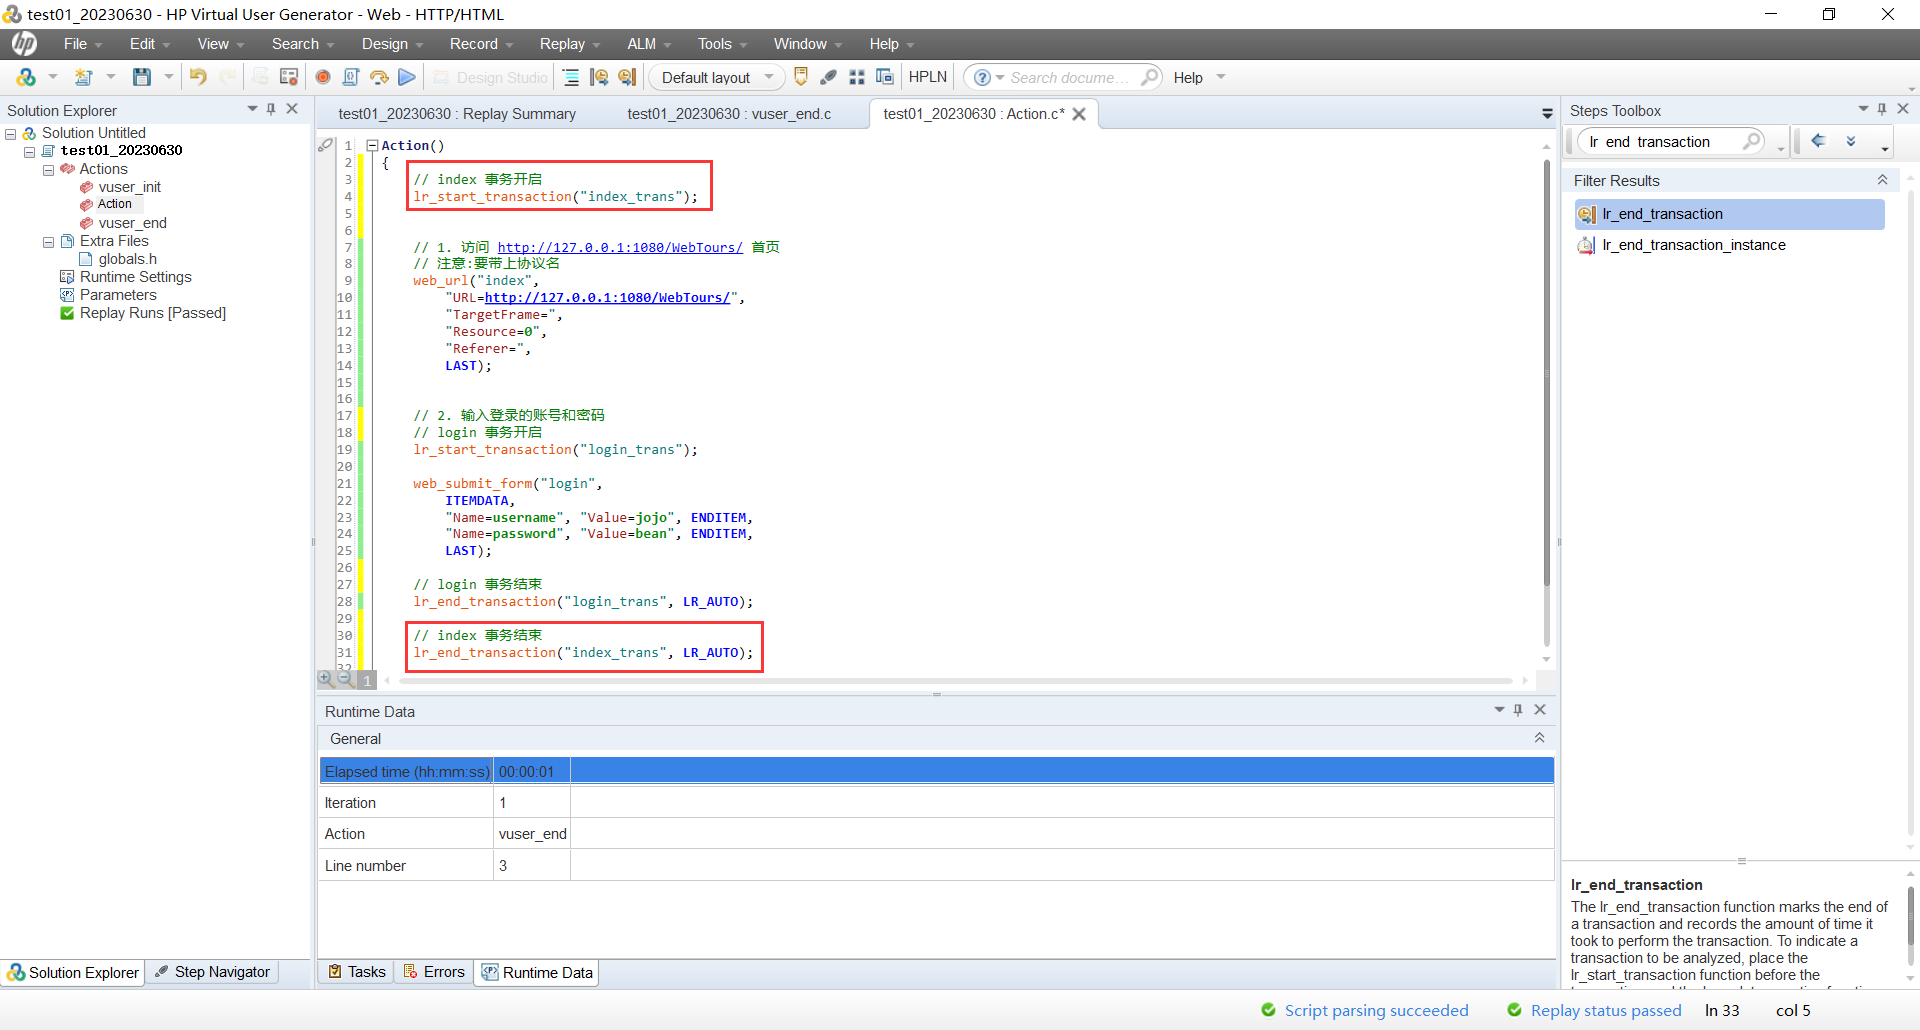Screen dimensions: 1920x1030
Task: Click the link icon at editor top-left gutter
Action: 326,145
